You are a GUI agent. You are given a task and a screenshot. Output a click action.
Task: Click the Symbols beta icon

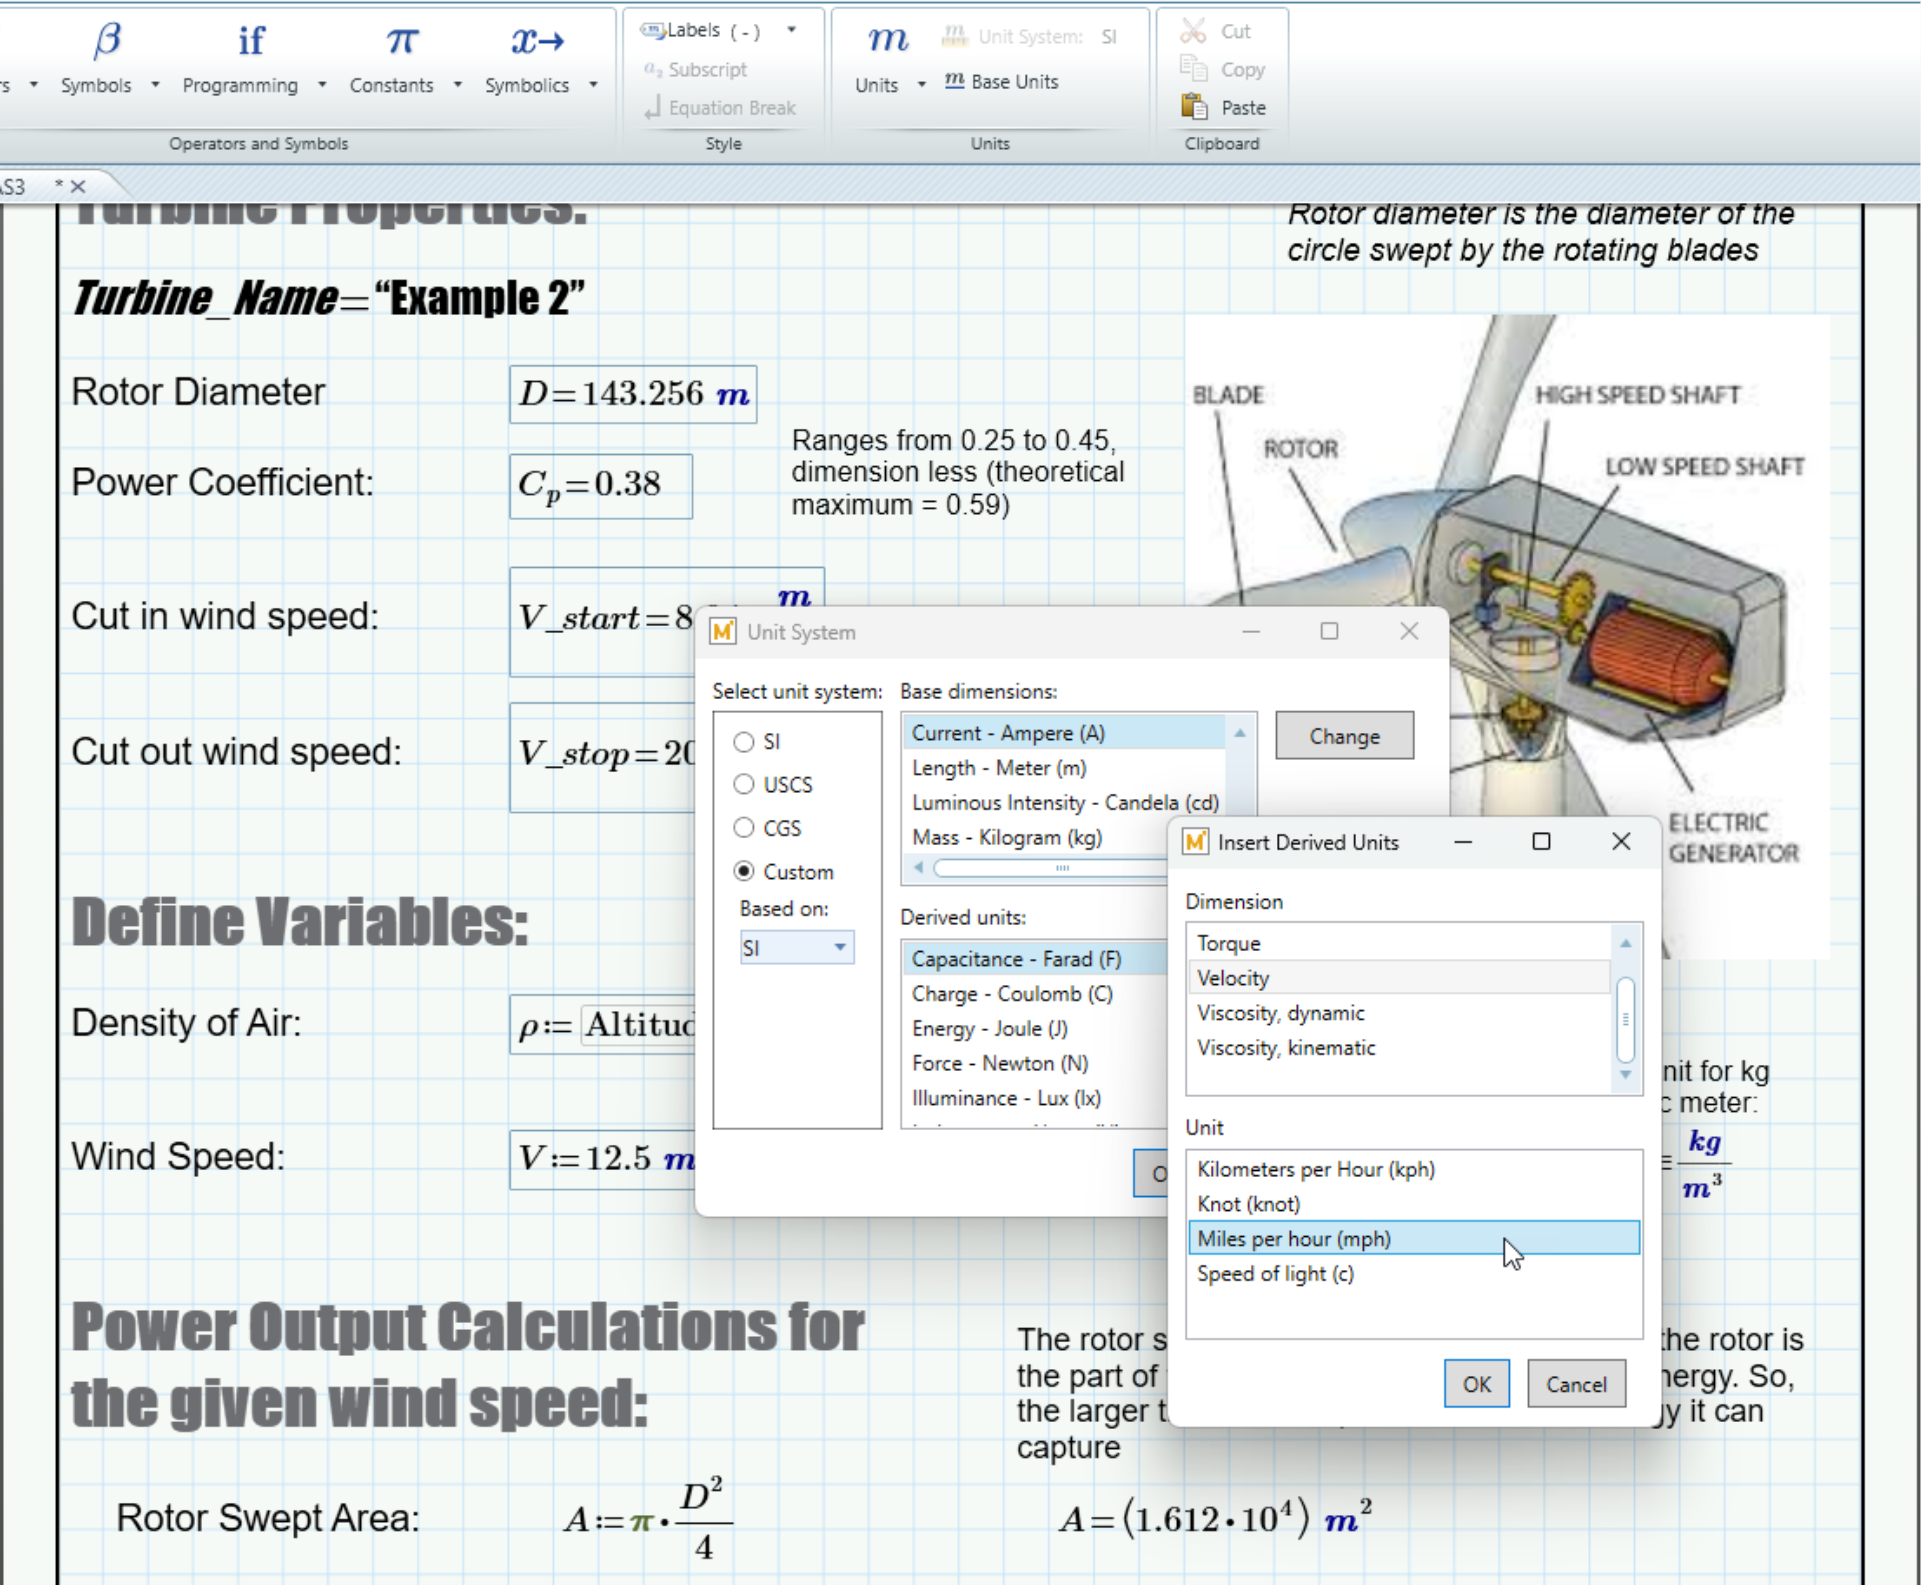point(106,41)
